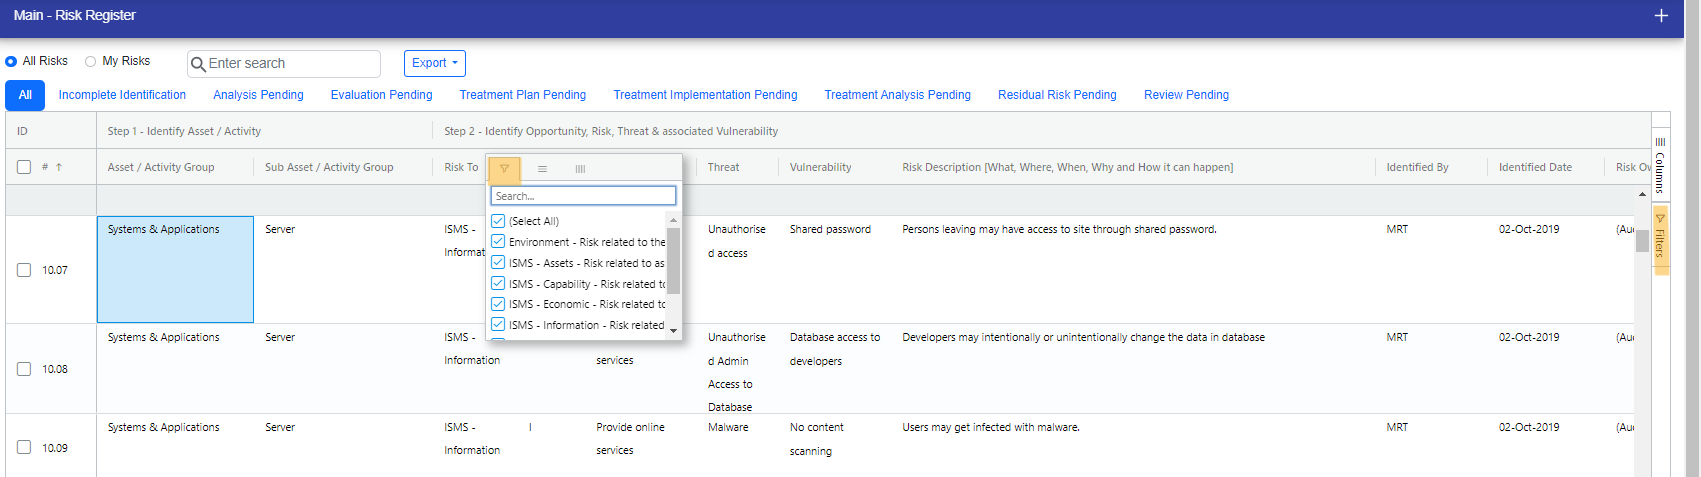Image resolution: width=1701 pixels, height=477 pixels.
Task: Open the Columns side panel
Action: (1660, 166)
